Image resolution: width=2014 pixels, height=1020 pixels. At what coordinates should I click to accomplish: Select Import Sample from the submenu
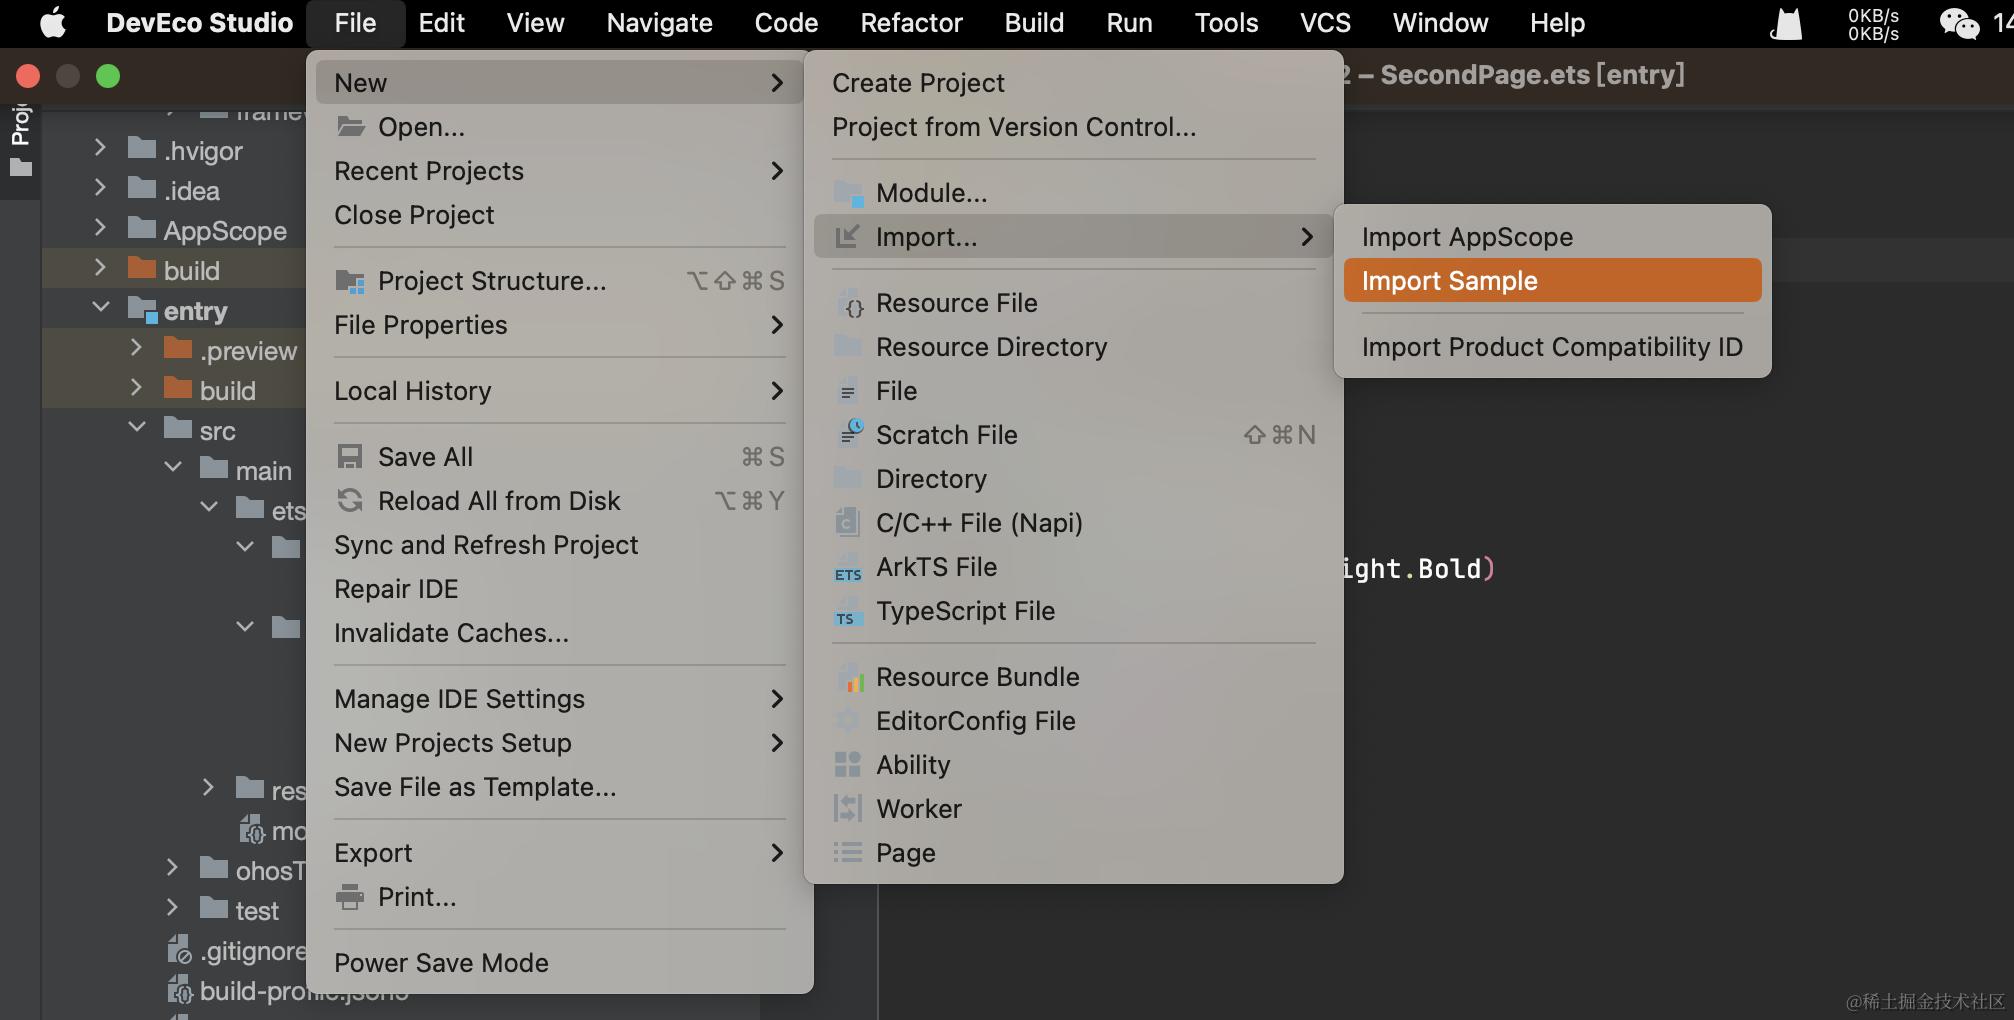[1551, 281]
